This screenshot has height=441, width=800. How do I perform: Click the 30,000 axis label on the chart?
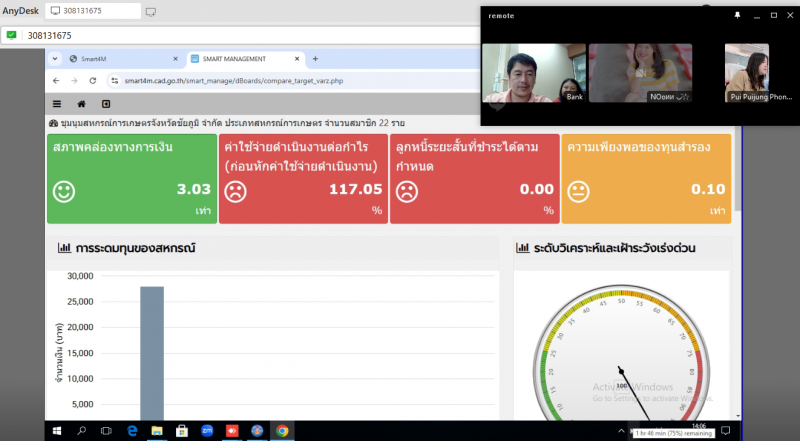pos(80,276)
